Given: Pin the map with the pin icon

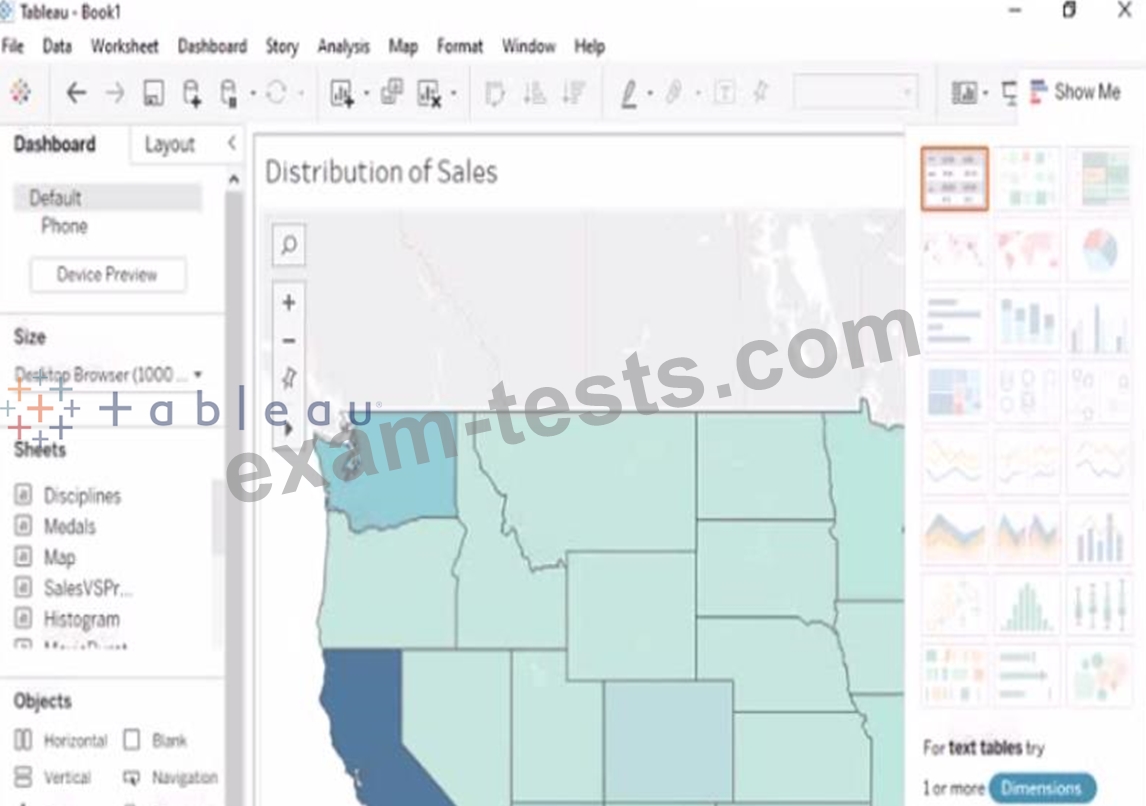Looking at the screenshot, I should [289, 378].
